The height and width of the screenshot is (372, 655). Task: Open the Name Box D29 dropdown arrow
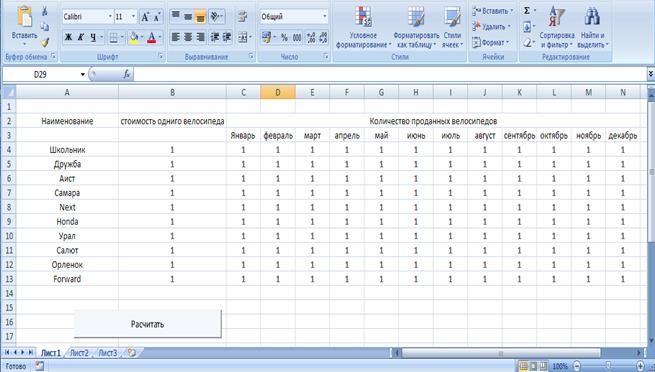(x=83, y=74)
